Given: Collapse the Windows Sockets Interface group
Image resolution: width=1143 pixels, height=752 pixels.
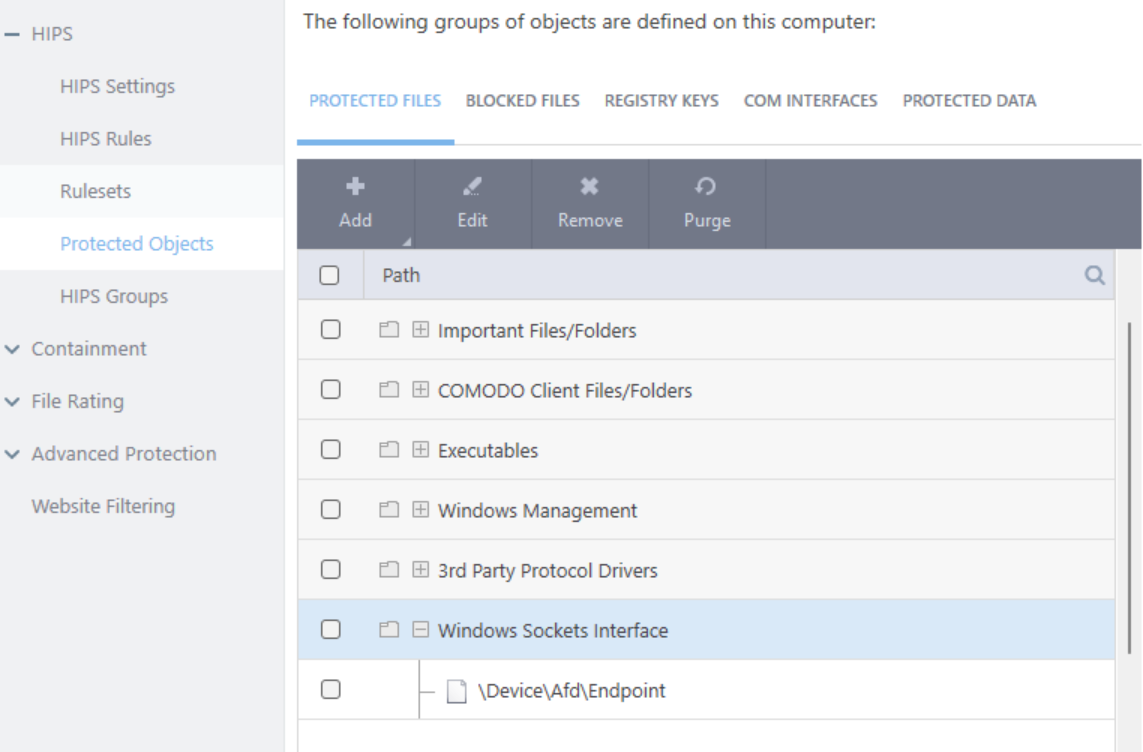Looking at the screenshot, I should pos(421,631).
